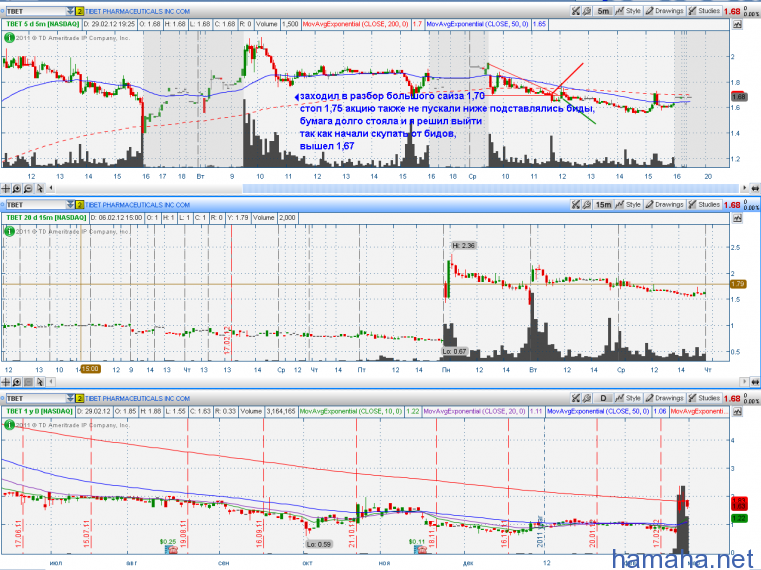Open wrench settings icon in 5m chart

point(586,11)
